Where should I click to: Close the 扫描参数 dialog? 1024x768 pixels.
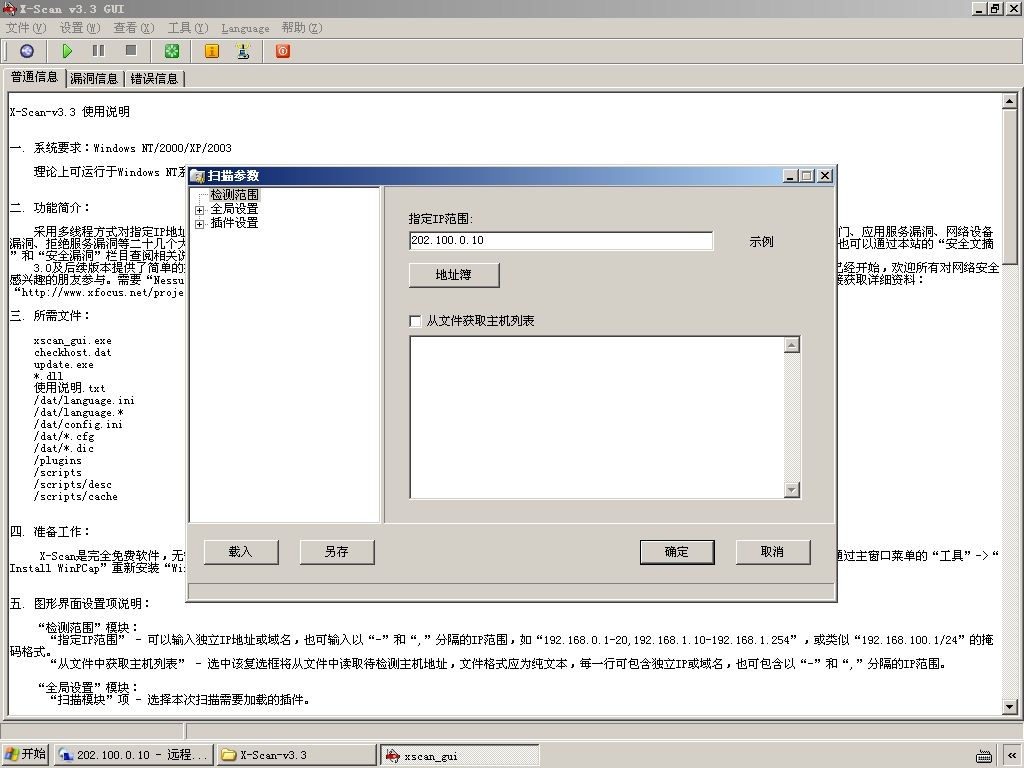coord(825,176)
